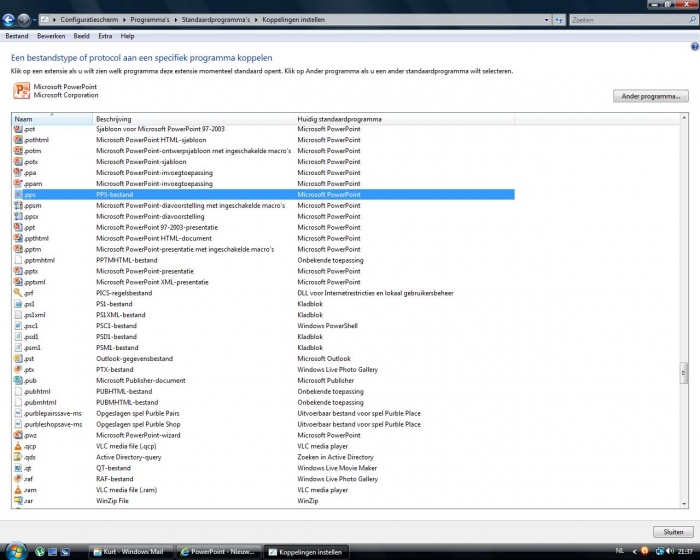Select 'Microsoft Publisher-document' description
Image resolution: width=700 pixels, height=560 pixels.
click(141, 380)
